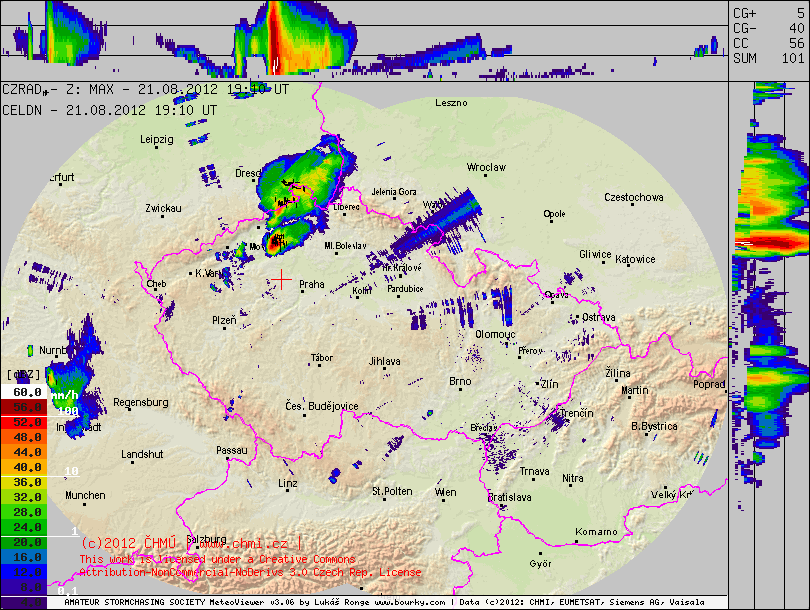The image size is (810, 610).
Task: Click the green 28.0 legend swatch
Action: tap(23, 512)
